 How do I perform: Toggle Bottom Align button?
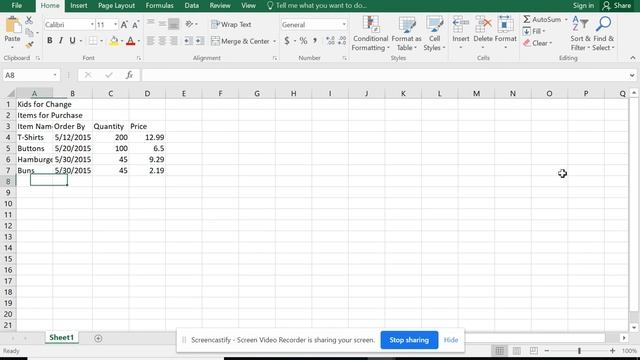point(173,24)
